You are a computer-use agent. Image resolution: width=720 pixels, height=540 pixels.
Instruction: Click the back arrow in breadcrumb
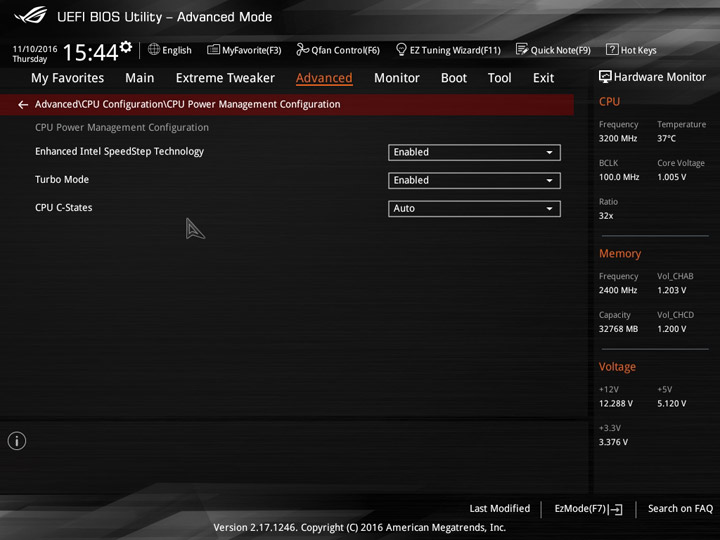tap(23, 105)
